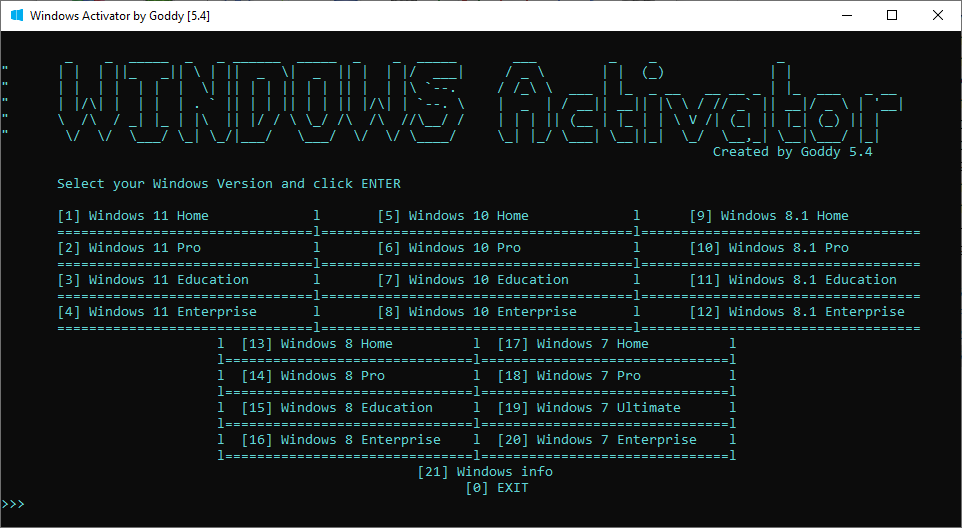Select '[13] Windows 8 Home' entry
The width and height of the screenshot is (962, 528).
click(x=317, y=343)
